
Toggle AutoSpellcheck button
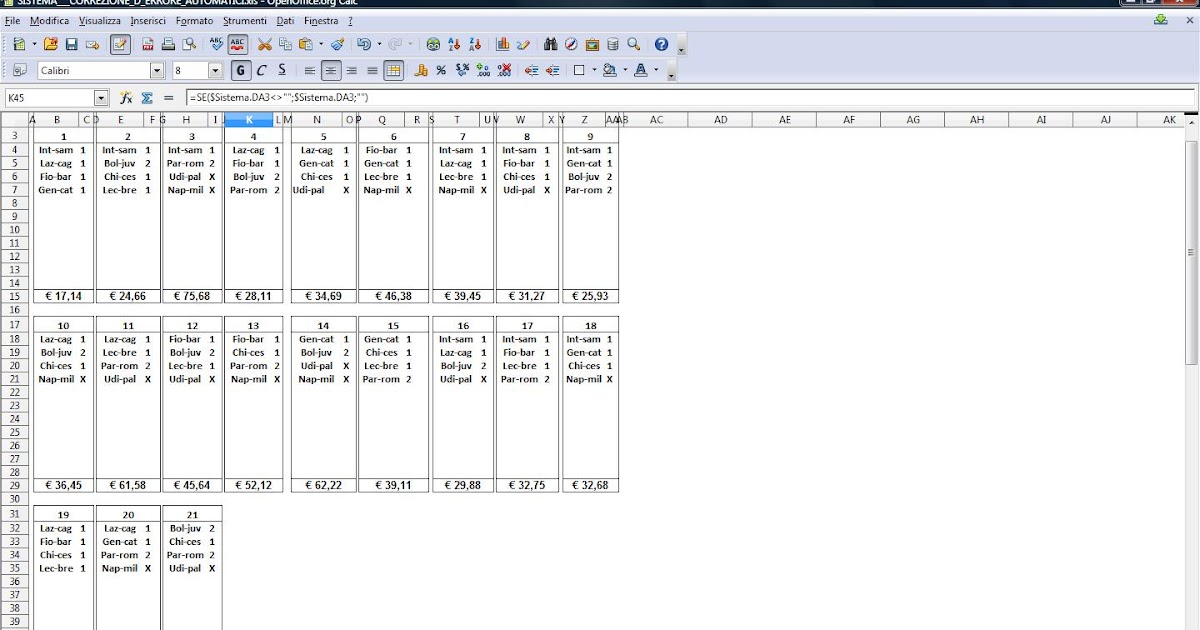pos(238,44)
